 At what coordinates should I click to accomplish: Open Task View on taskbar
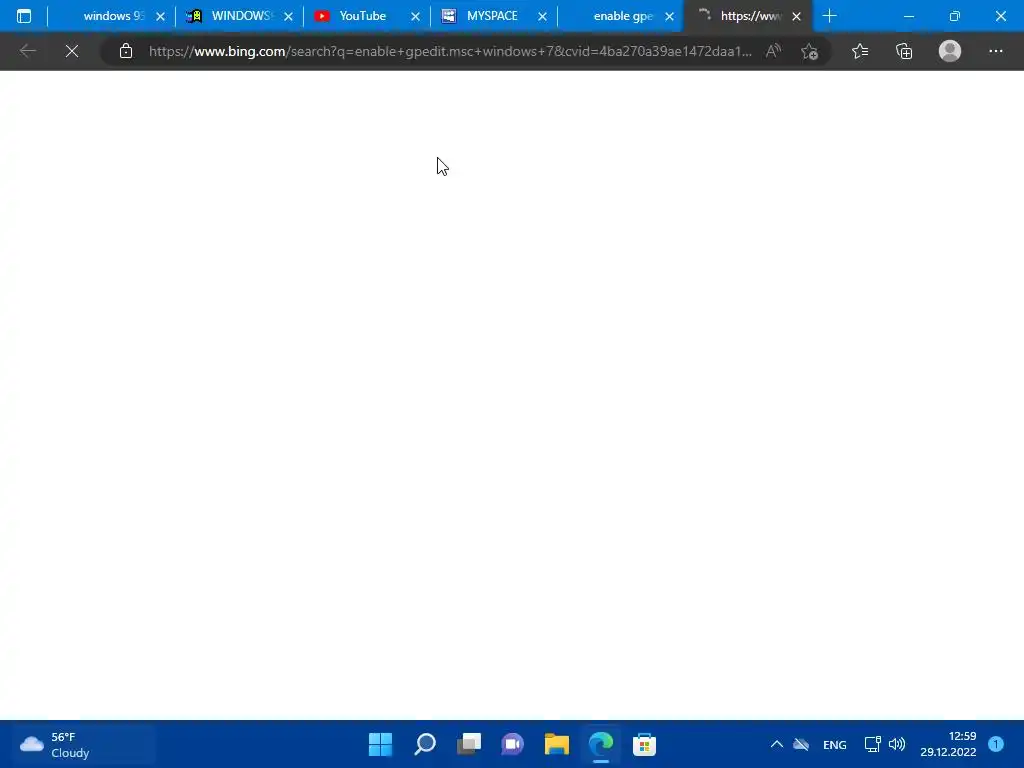pyautogui.click(x=469, y=744)
